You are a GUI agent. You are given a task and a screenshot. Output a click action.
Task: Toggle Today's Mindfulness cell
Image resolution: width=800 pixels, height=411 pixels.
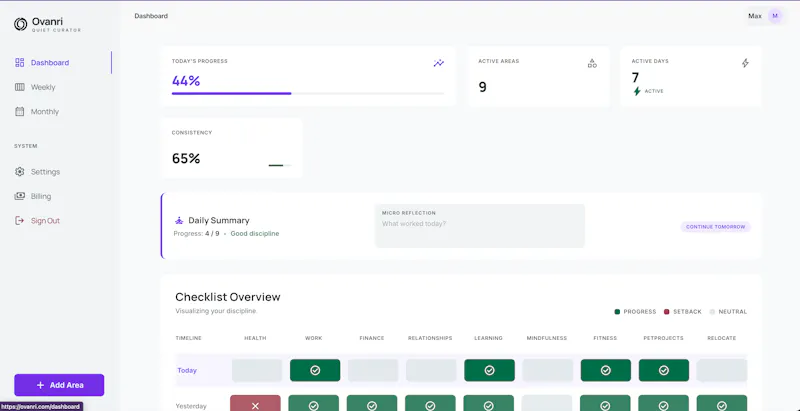(547, 370)
